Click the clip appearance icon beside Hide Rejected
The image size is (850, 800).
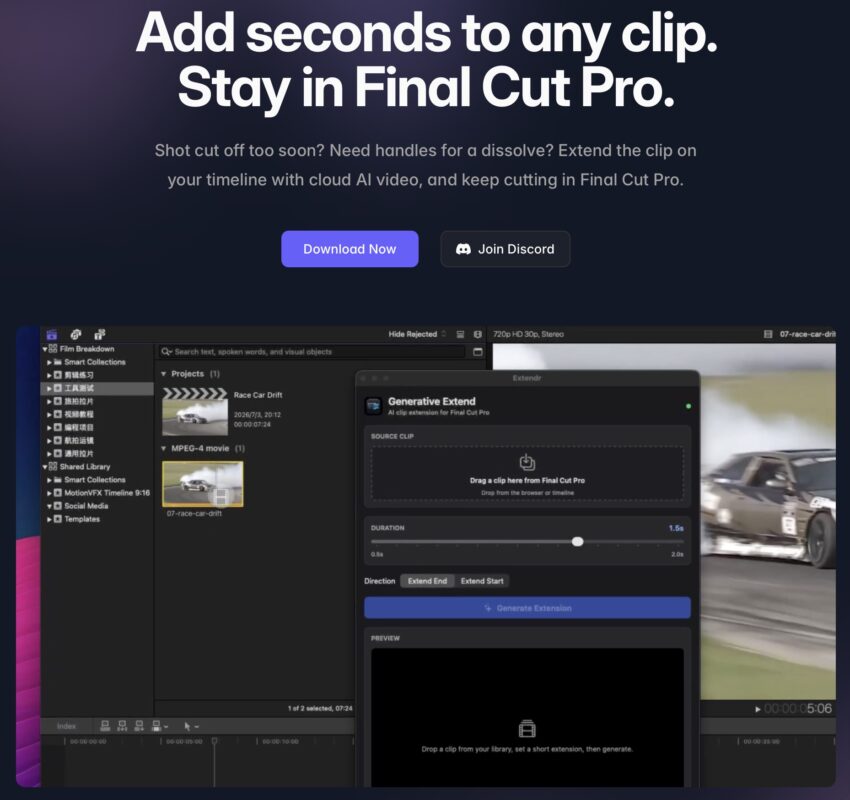click(460, 334)
